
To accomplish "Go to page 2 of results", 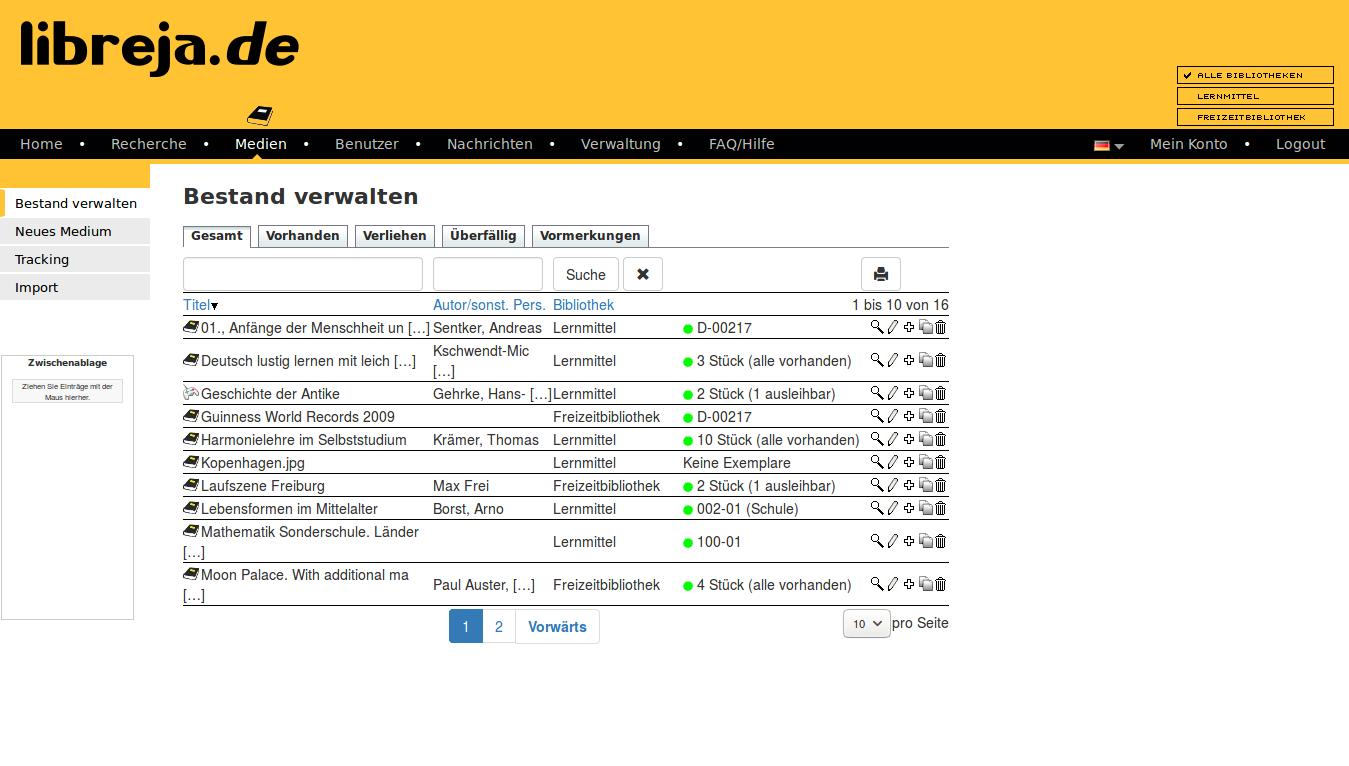I will (x=499, y=627).
